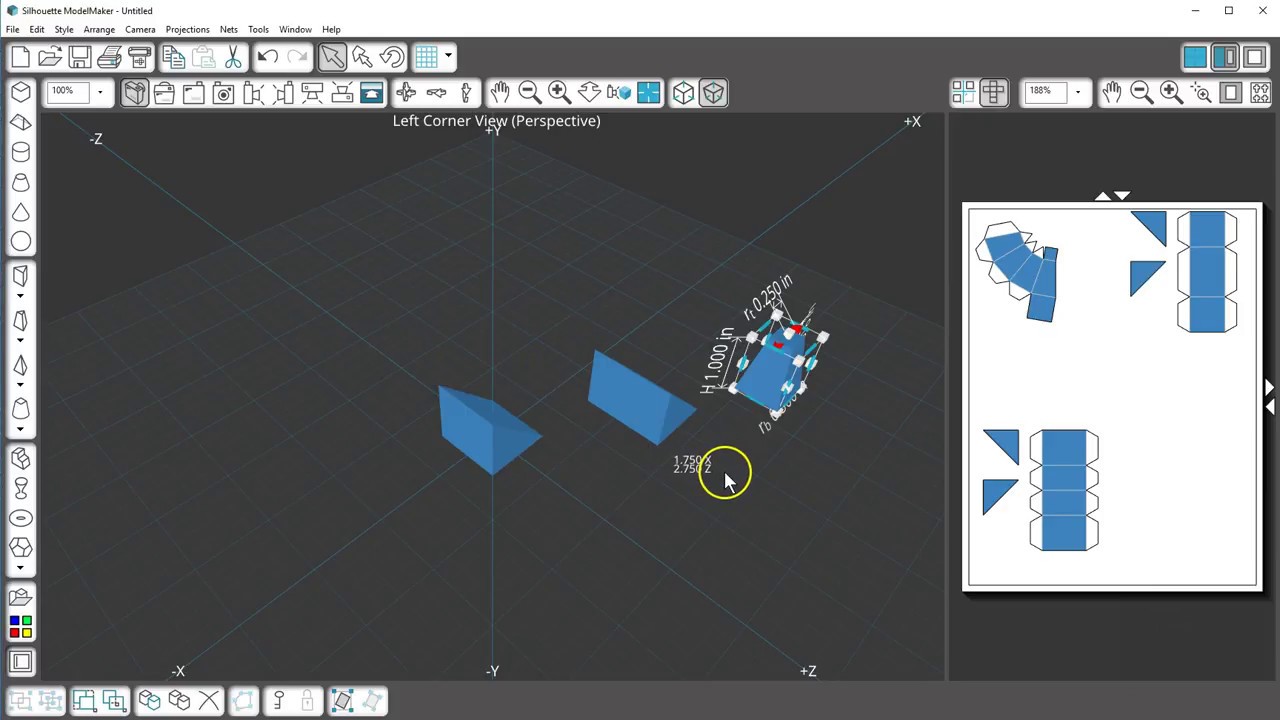Add a cylinder shape tool
The height and width of the screenshot is (720, 1280).
click(x=21, y=152)
